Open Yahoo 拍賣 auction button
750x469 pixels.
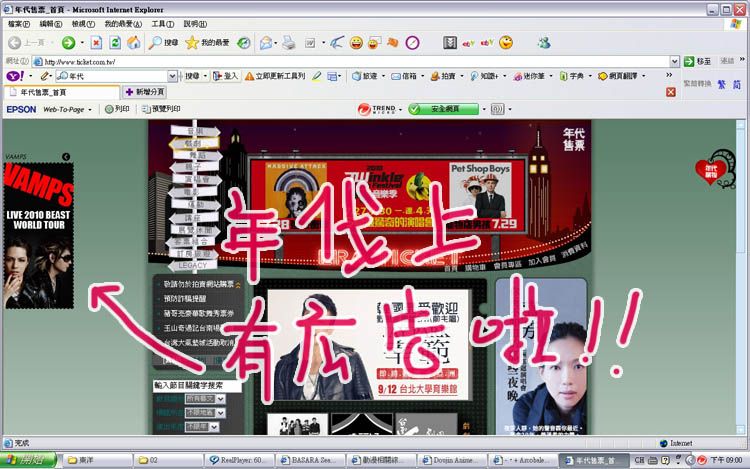tap(443, 76)
